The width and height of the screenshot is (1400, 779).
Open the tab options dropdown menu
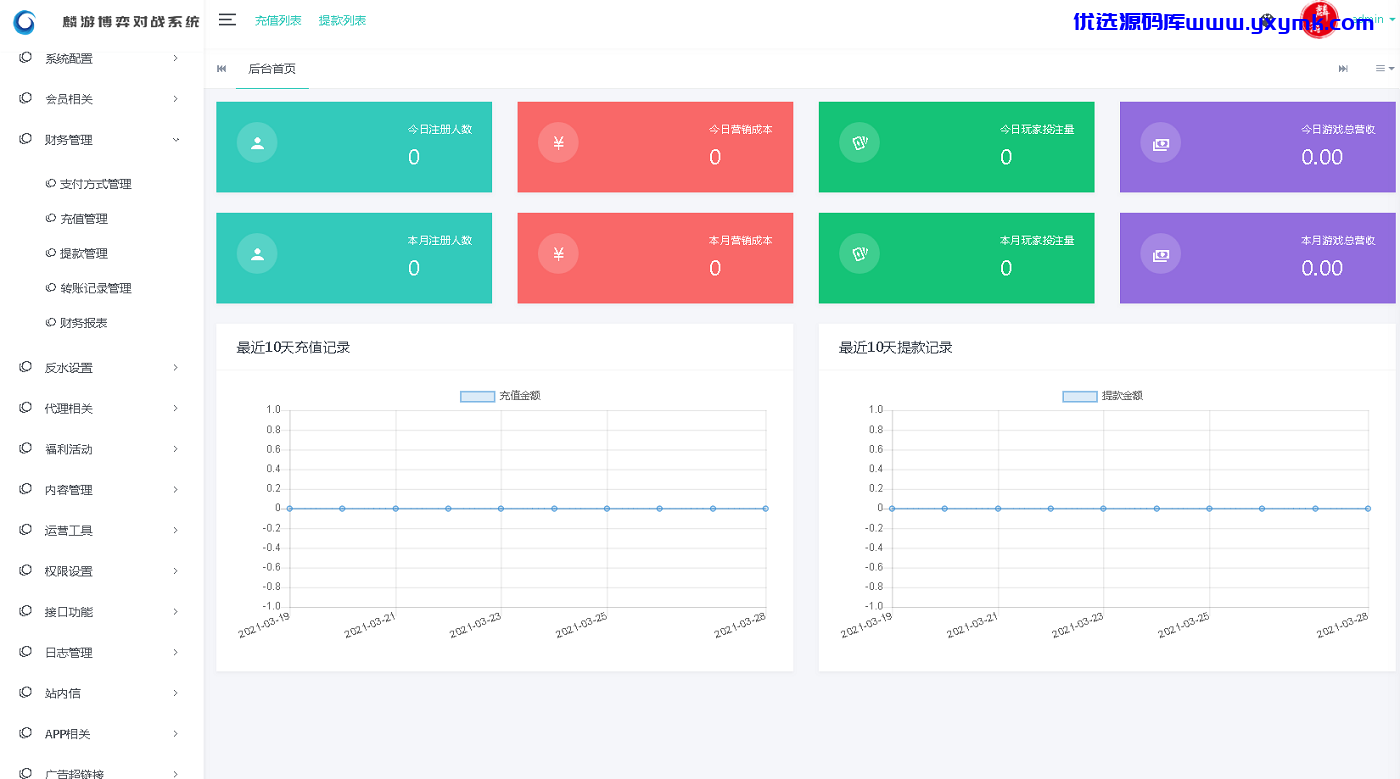coord(1384,68)
